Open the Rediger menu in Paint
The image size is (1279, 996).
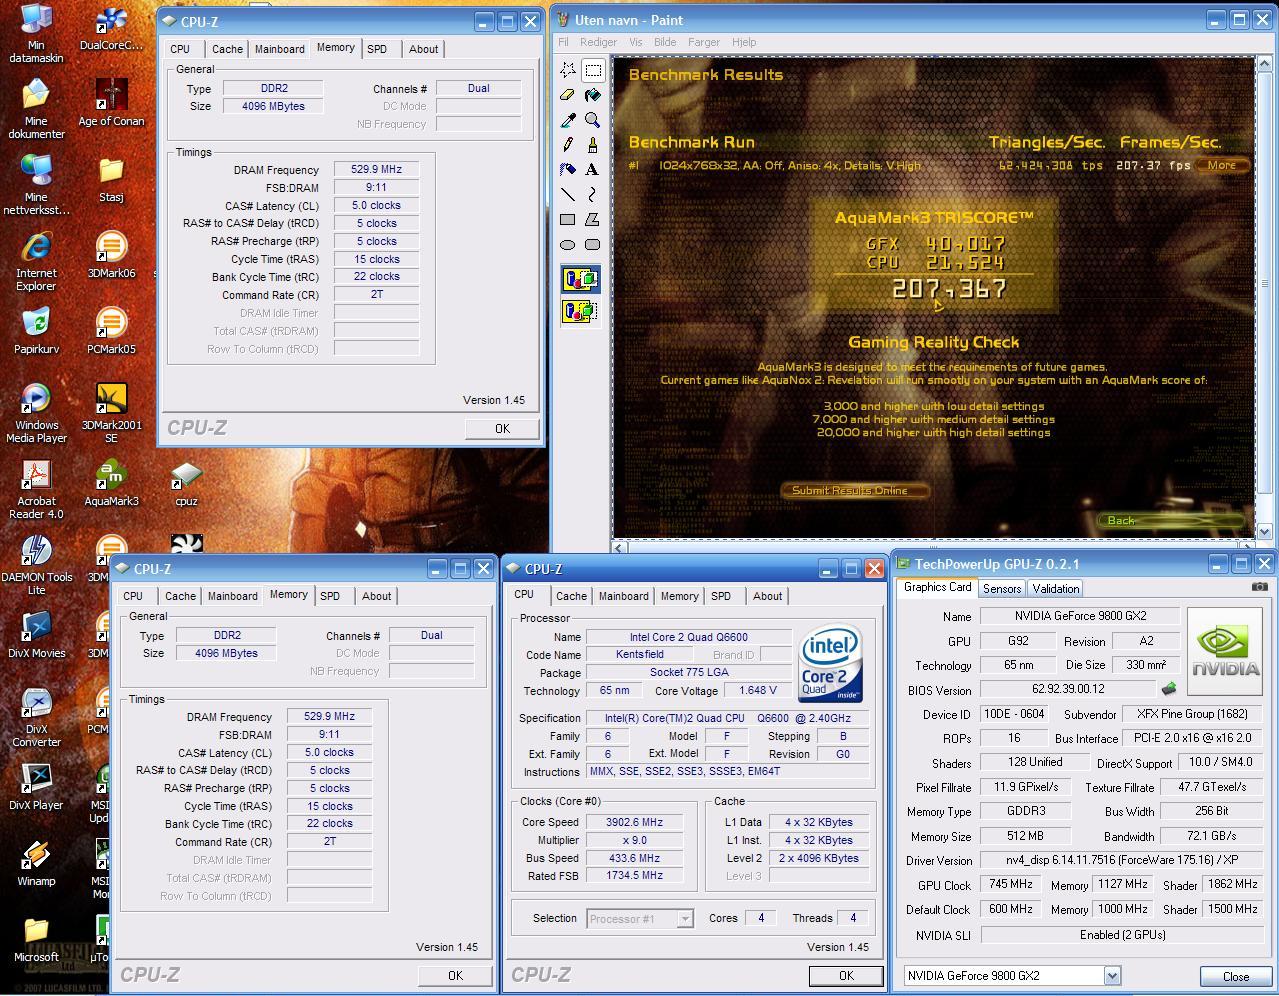[x=598, y=42]
